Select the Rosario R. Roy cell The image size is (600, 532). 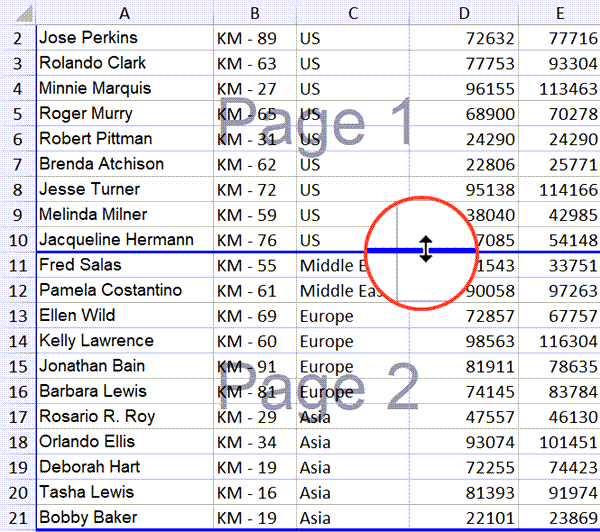(124, 417)
